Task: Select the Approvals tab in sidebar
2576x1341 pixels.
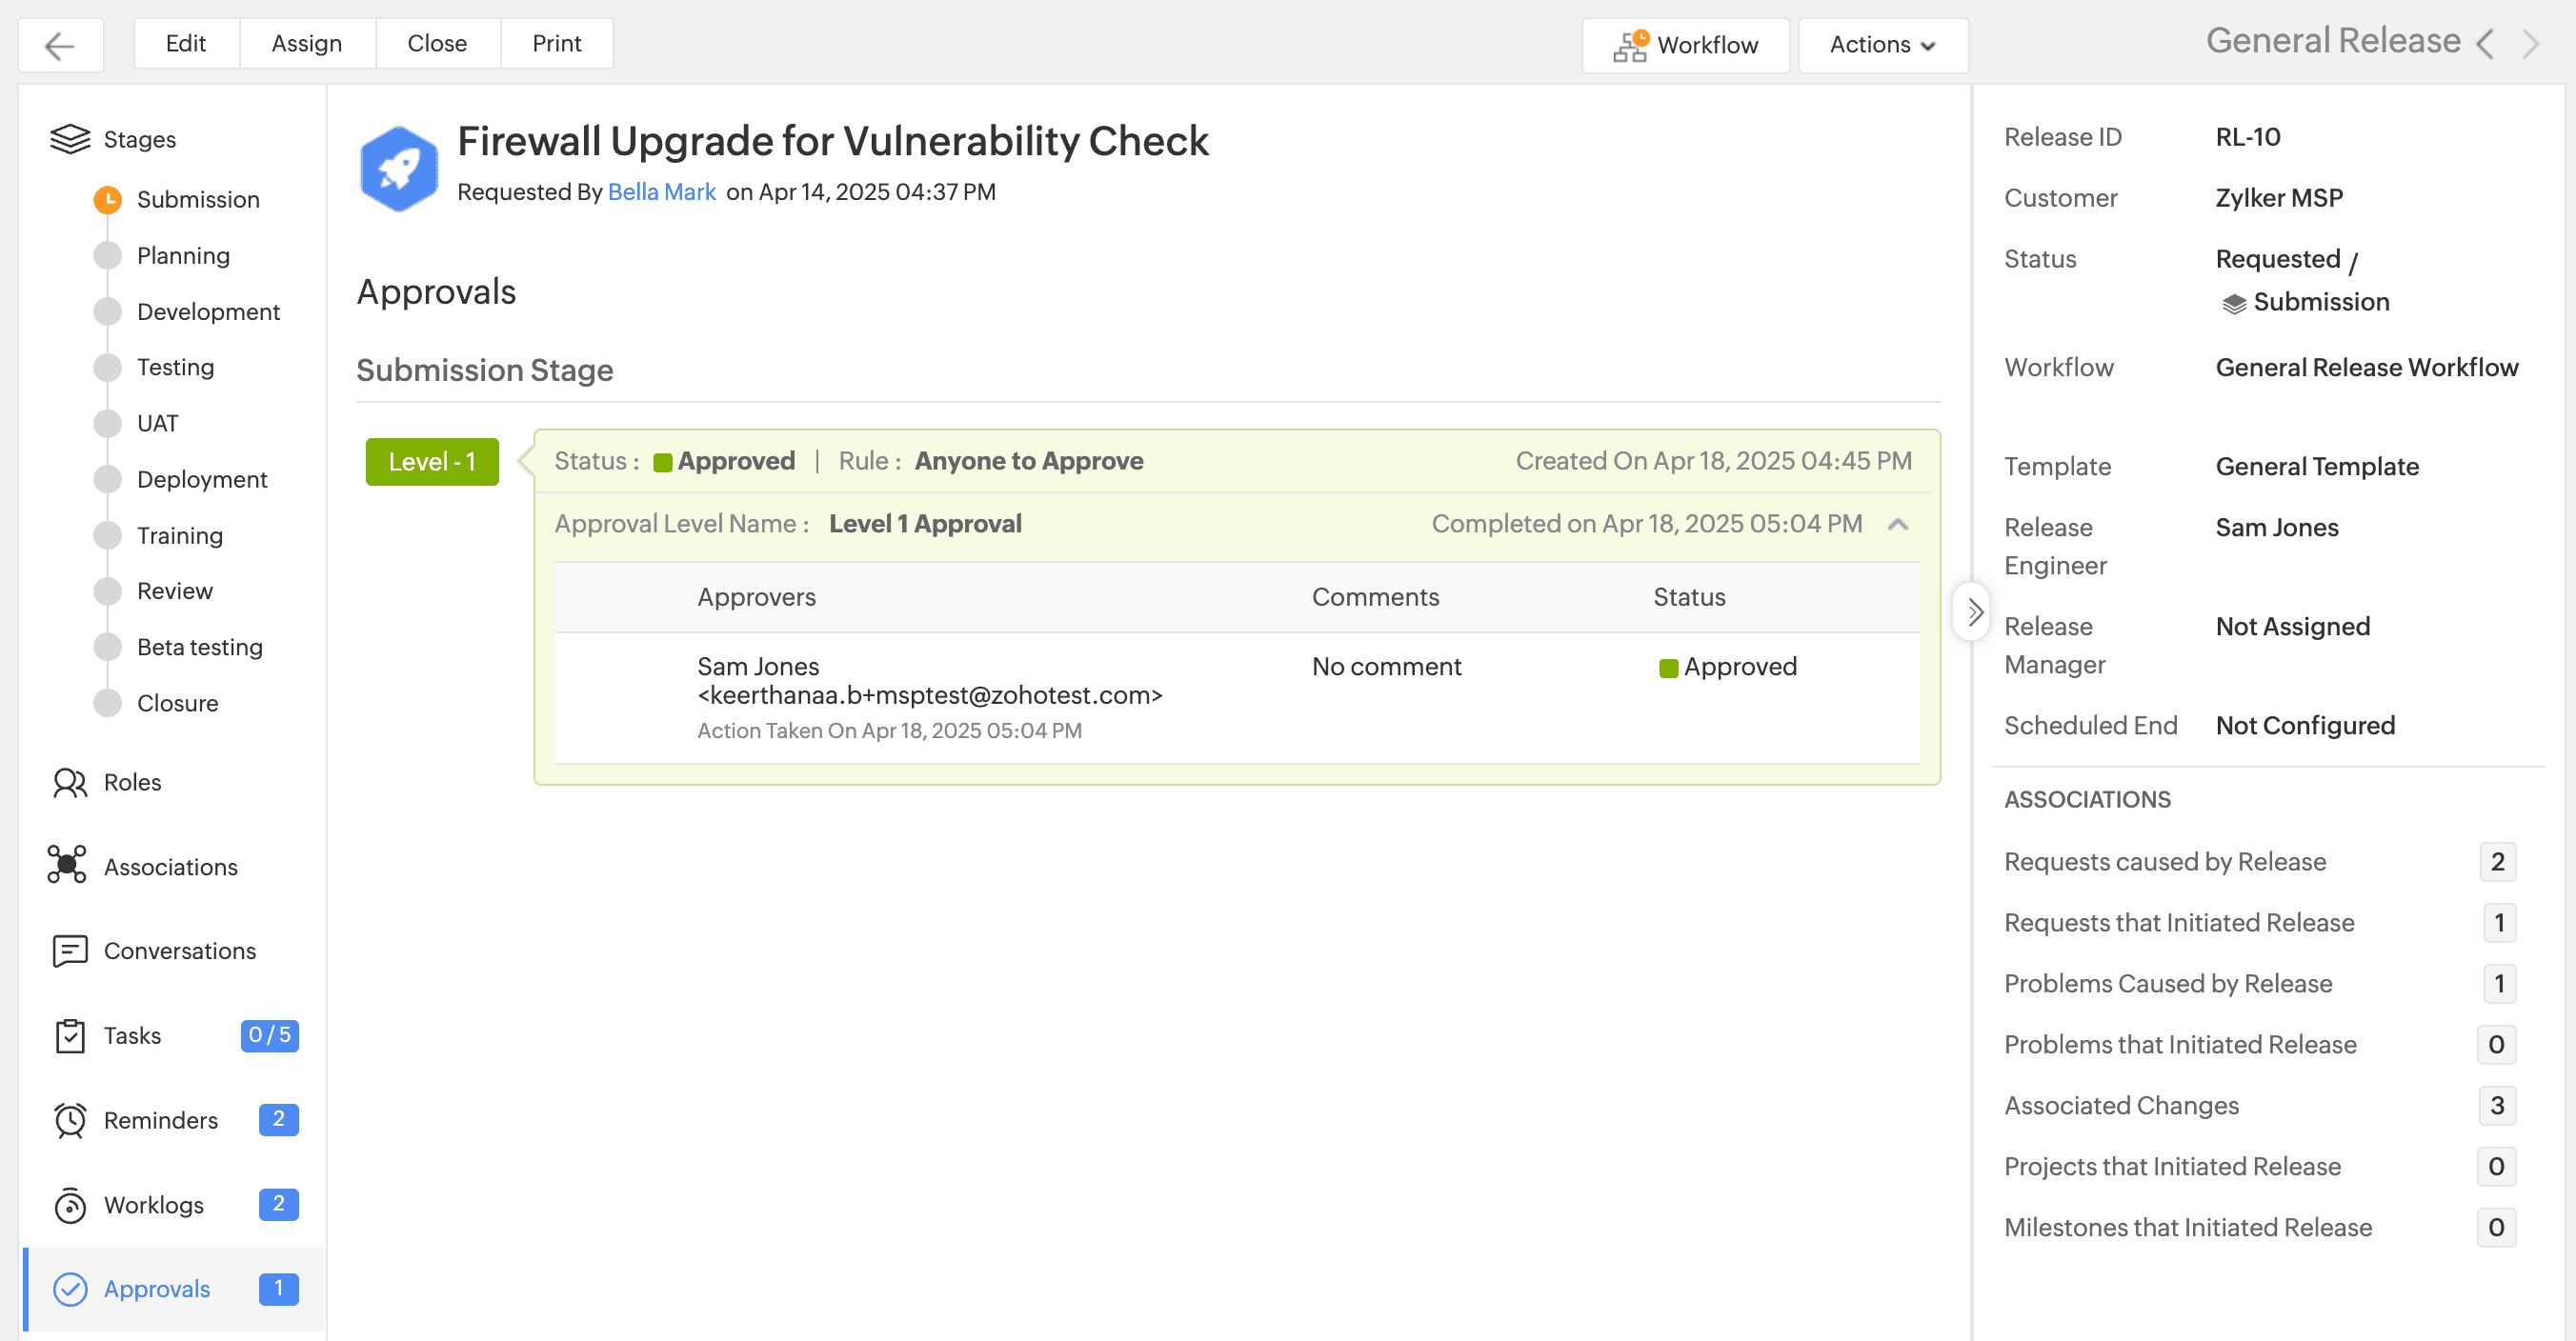Action: click(x=157, y=1289)
